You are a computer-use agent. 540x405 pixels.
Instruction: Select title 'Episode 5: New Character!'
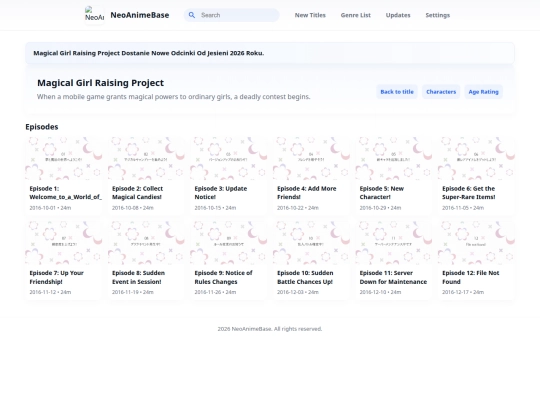click(x=382, y=193)
